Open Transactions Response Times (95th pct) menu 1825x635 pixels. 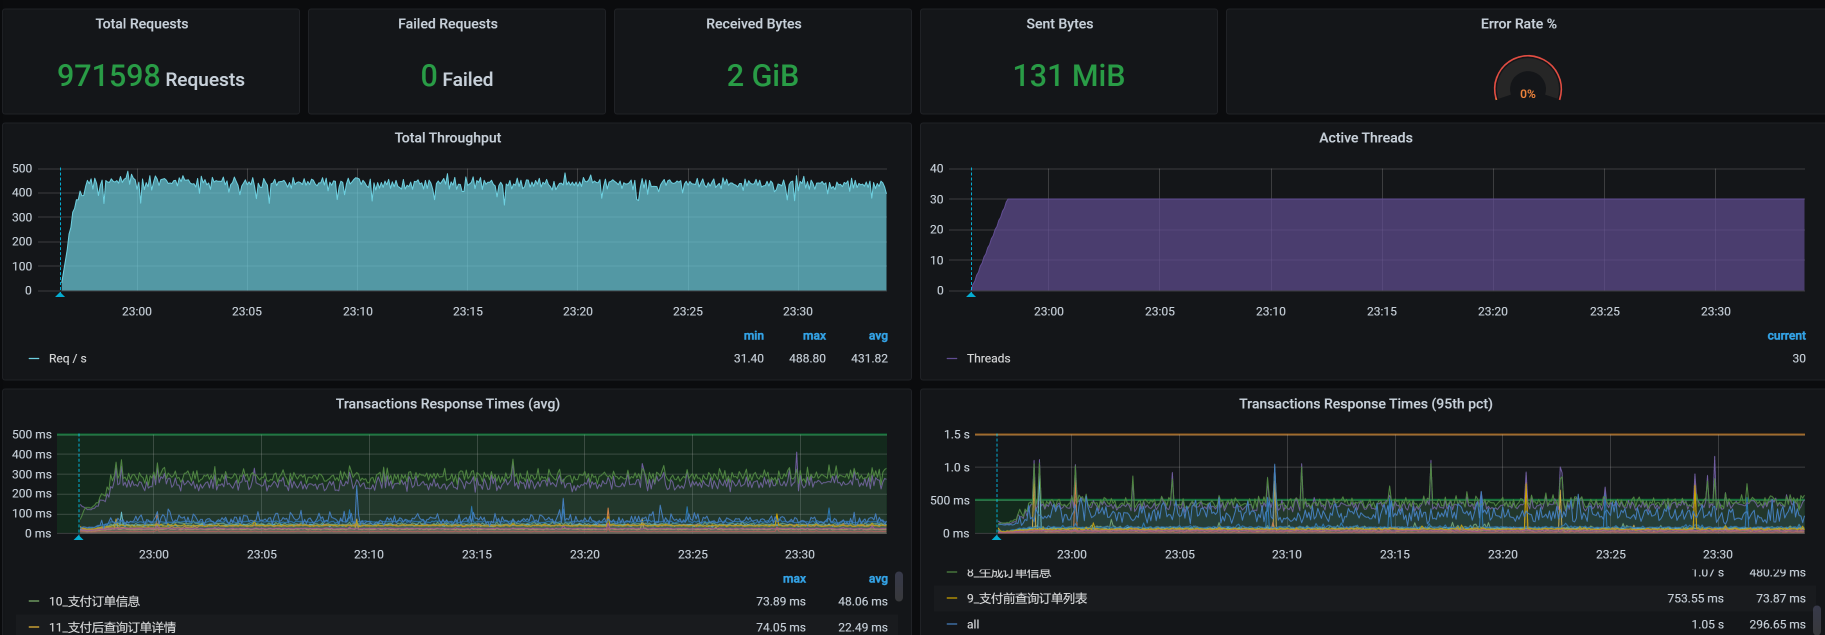pos(1365,404)
